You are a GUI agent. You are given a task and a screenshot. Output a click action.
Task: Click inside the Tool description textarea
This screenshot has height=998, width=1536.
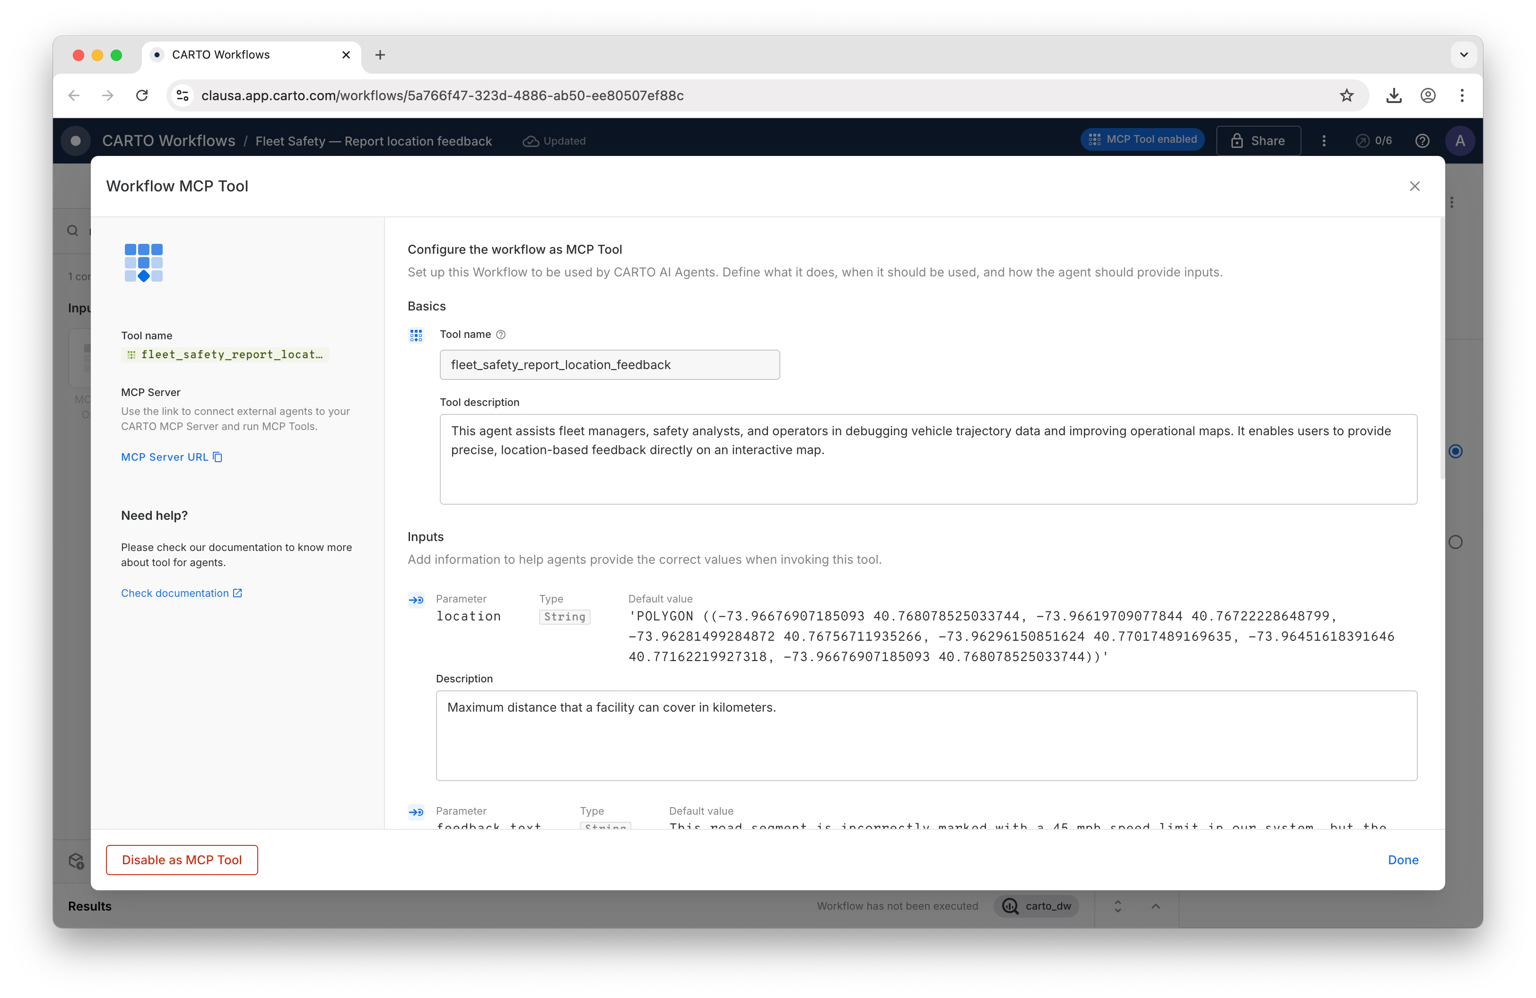tap(928, 459)
